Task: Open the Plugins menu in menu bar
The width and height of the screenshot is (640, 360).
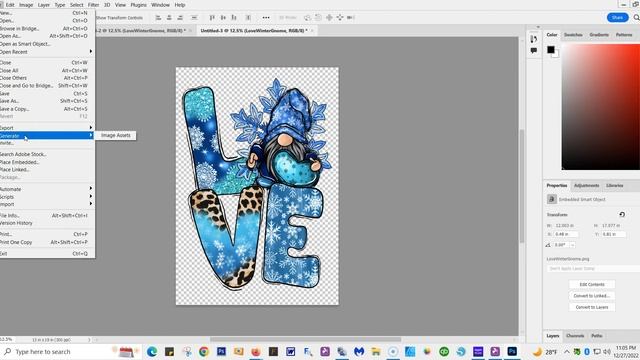Action: [138, 5]
